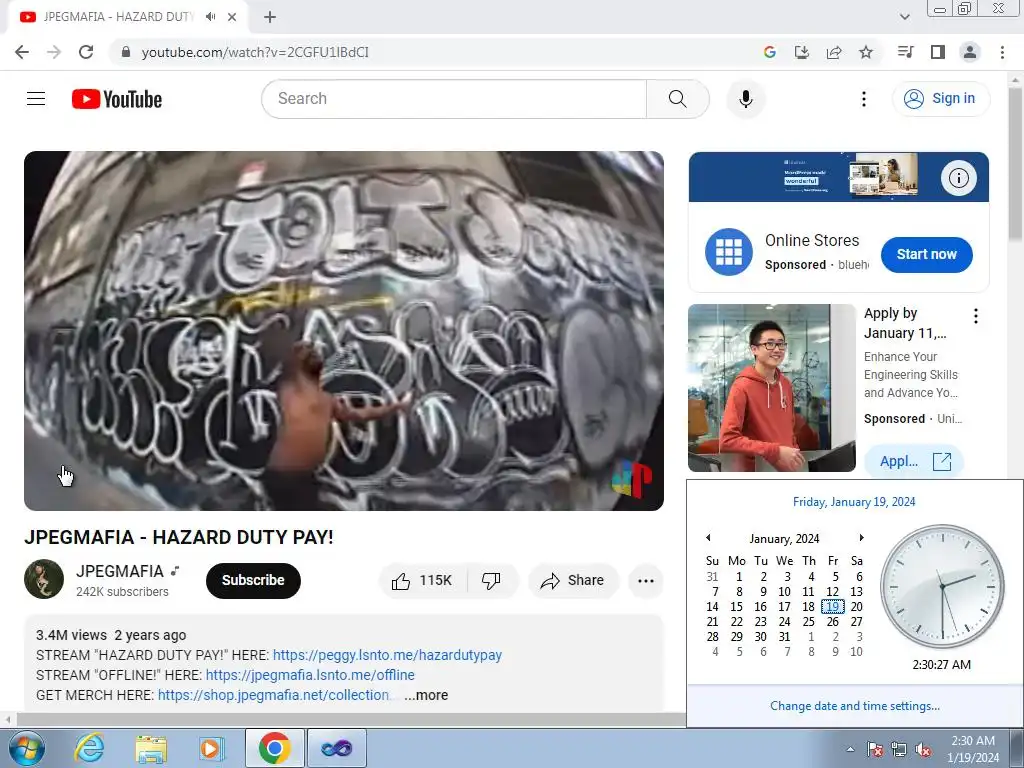Like the video (115K)
The image size is (1024, 768).
click(x=423, y=581)
